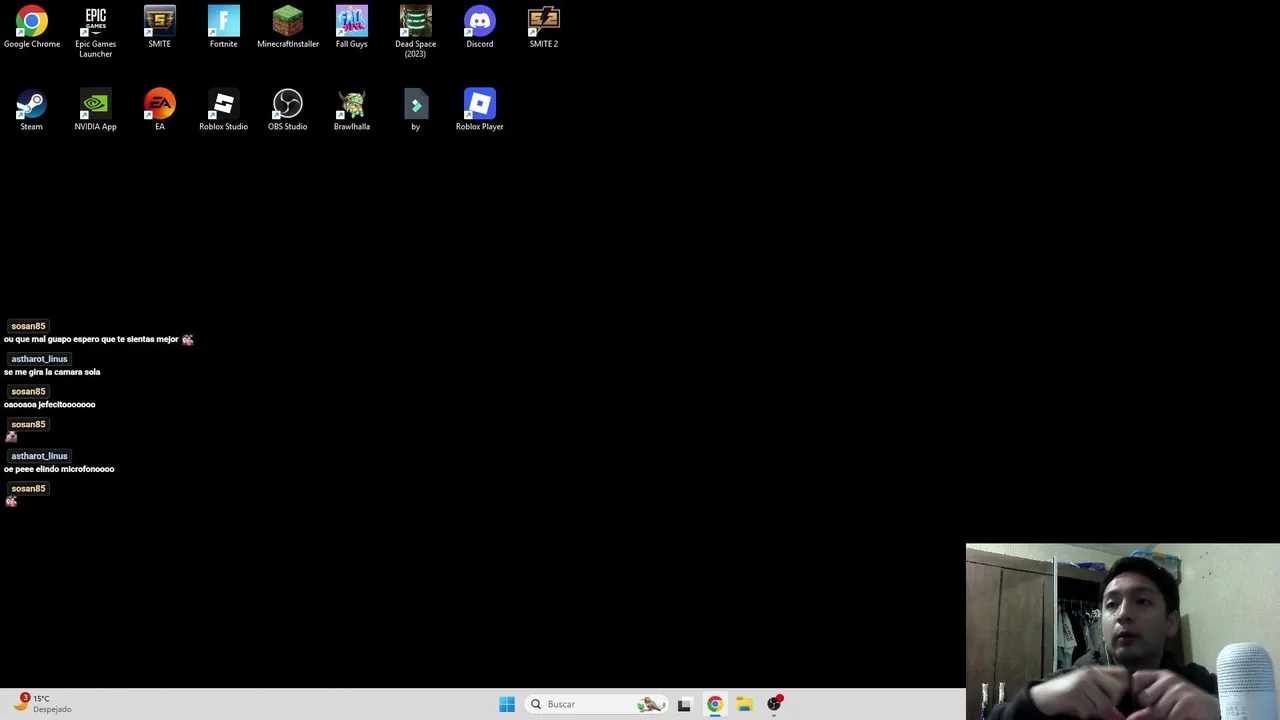Screen dimensions: 1280x720
Task: Select the EA app desktop icon
Action: click(159, 110)
